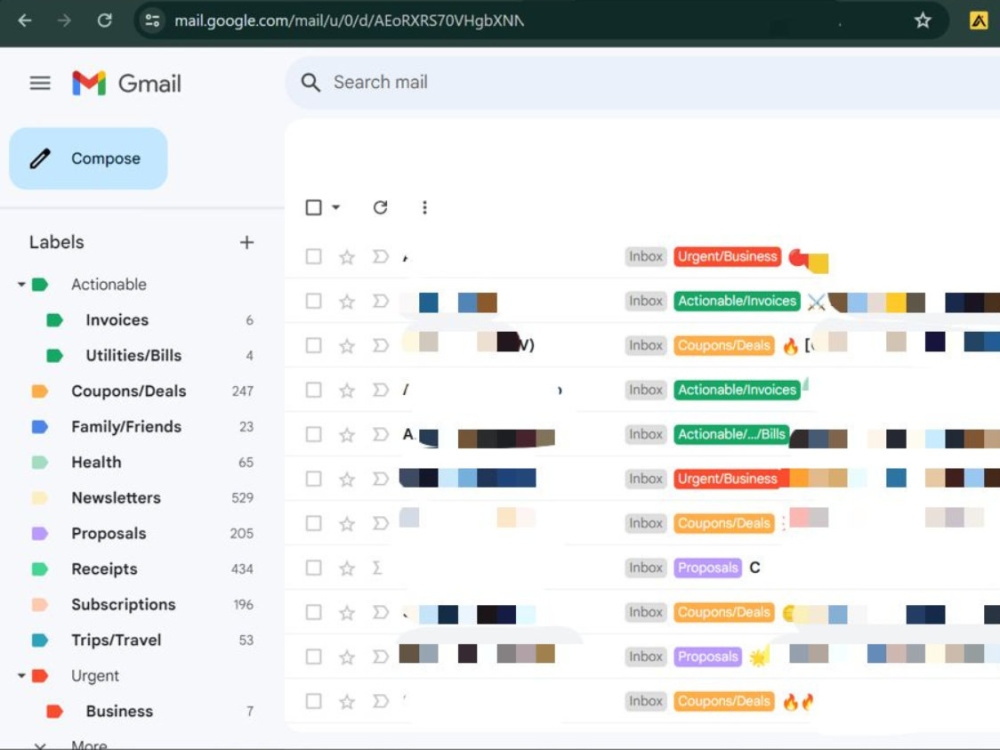Check the last Coupons/Deals email row

(313, 701)
